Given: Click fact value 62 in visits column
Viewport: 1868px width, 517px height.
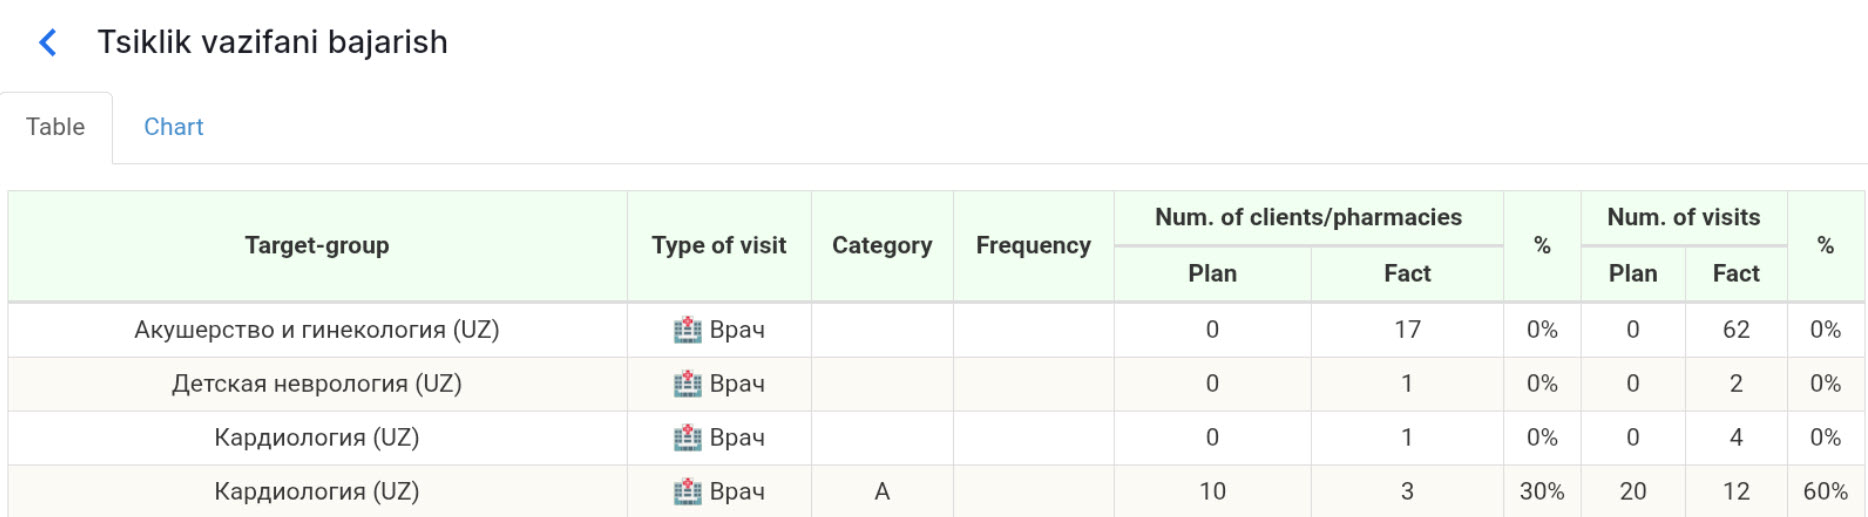Looking at the screenshot, I should [1735, 330].
